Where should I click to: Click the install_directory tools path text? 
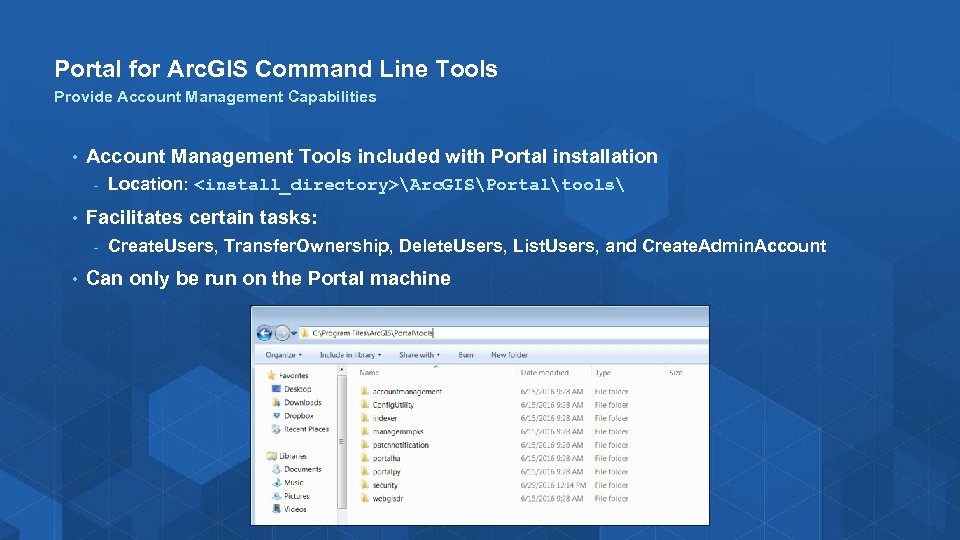click(409, 184)
